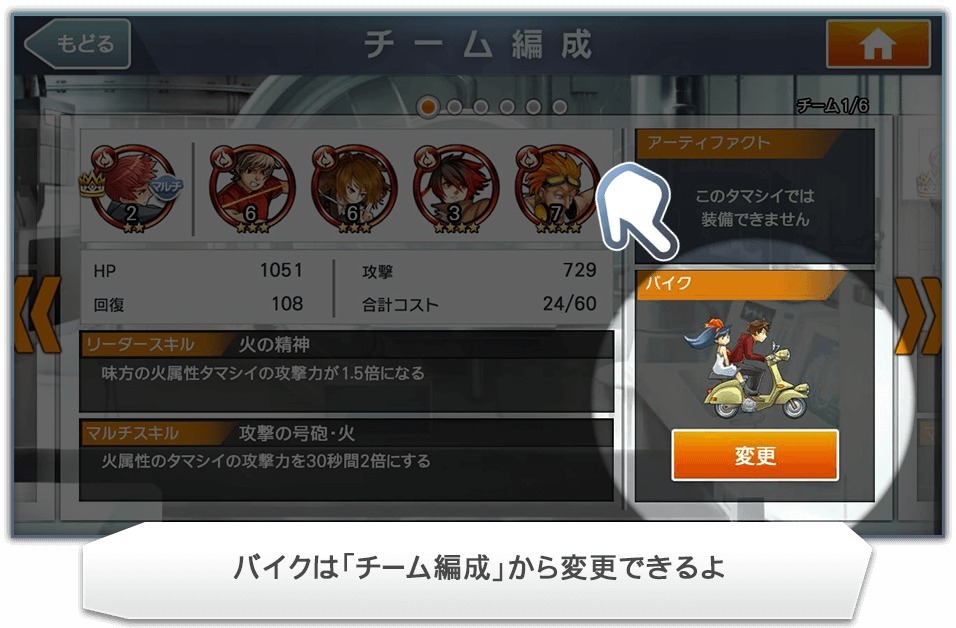Viewport: 956px width, 628px height.
Task: Open the アーティファクト panel header
Action: [738, 143]
